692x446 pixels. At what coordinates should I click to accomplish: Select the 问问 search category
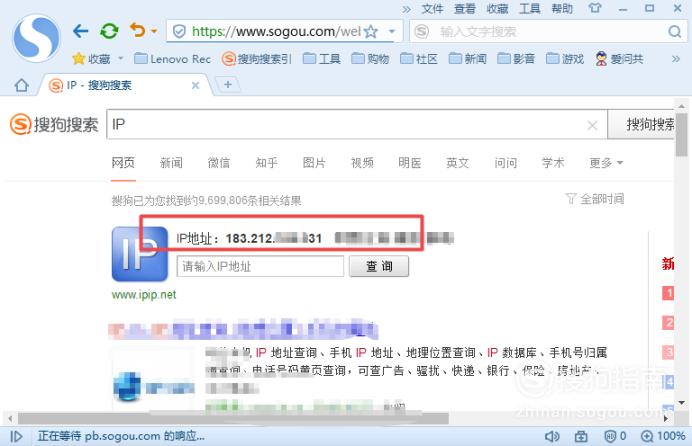click(505, 163)
